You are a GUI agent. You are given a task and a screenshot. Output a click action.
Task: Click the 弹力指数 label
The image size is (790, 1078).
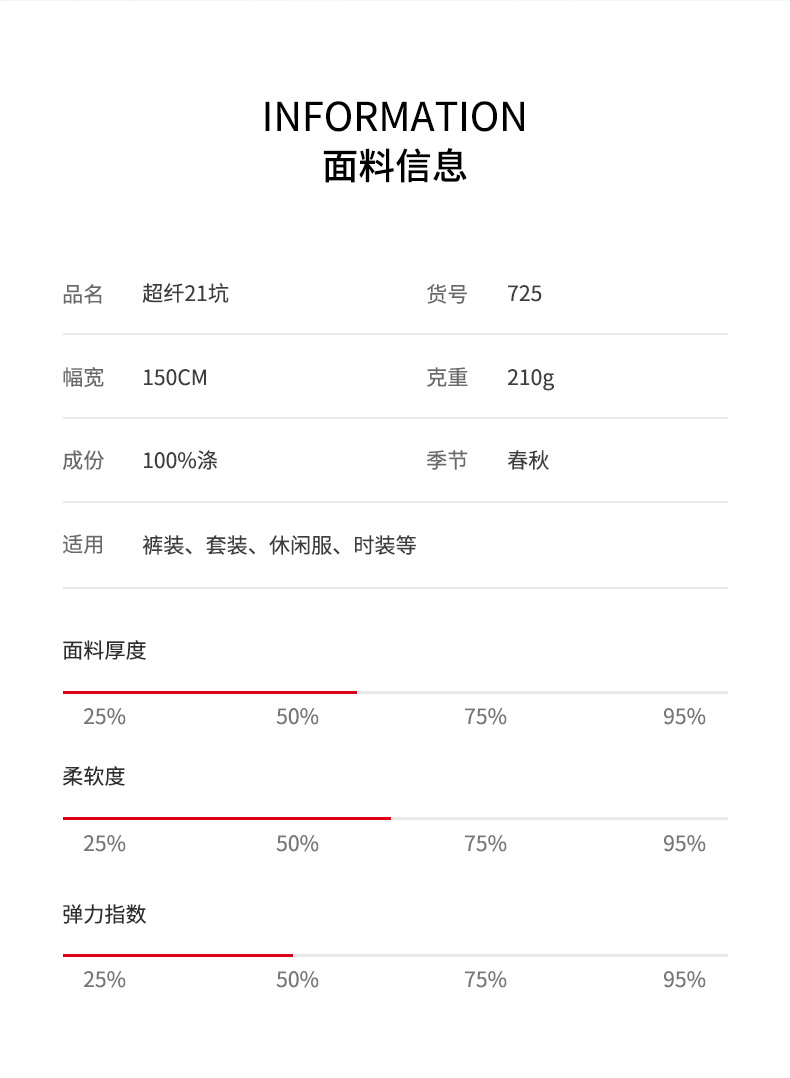pos(104,914)
